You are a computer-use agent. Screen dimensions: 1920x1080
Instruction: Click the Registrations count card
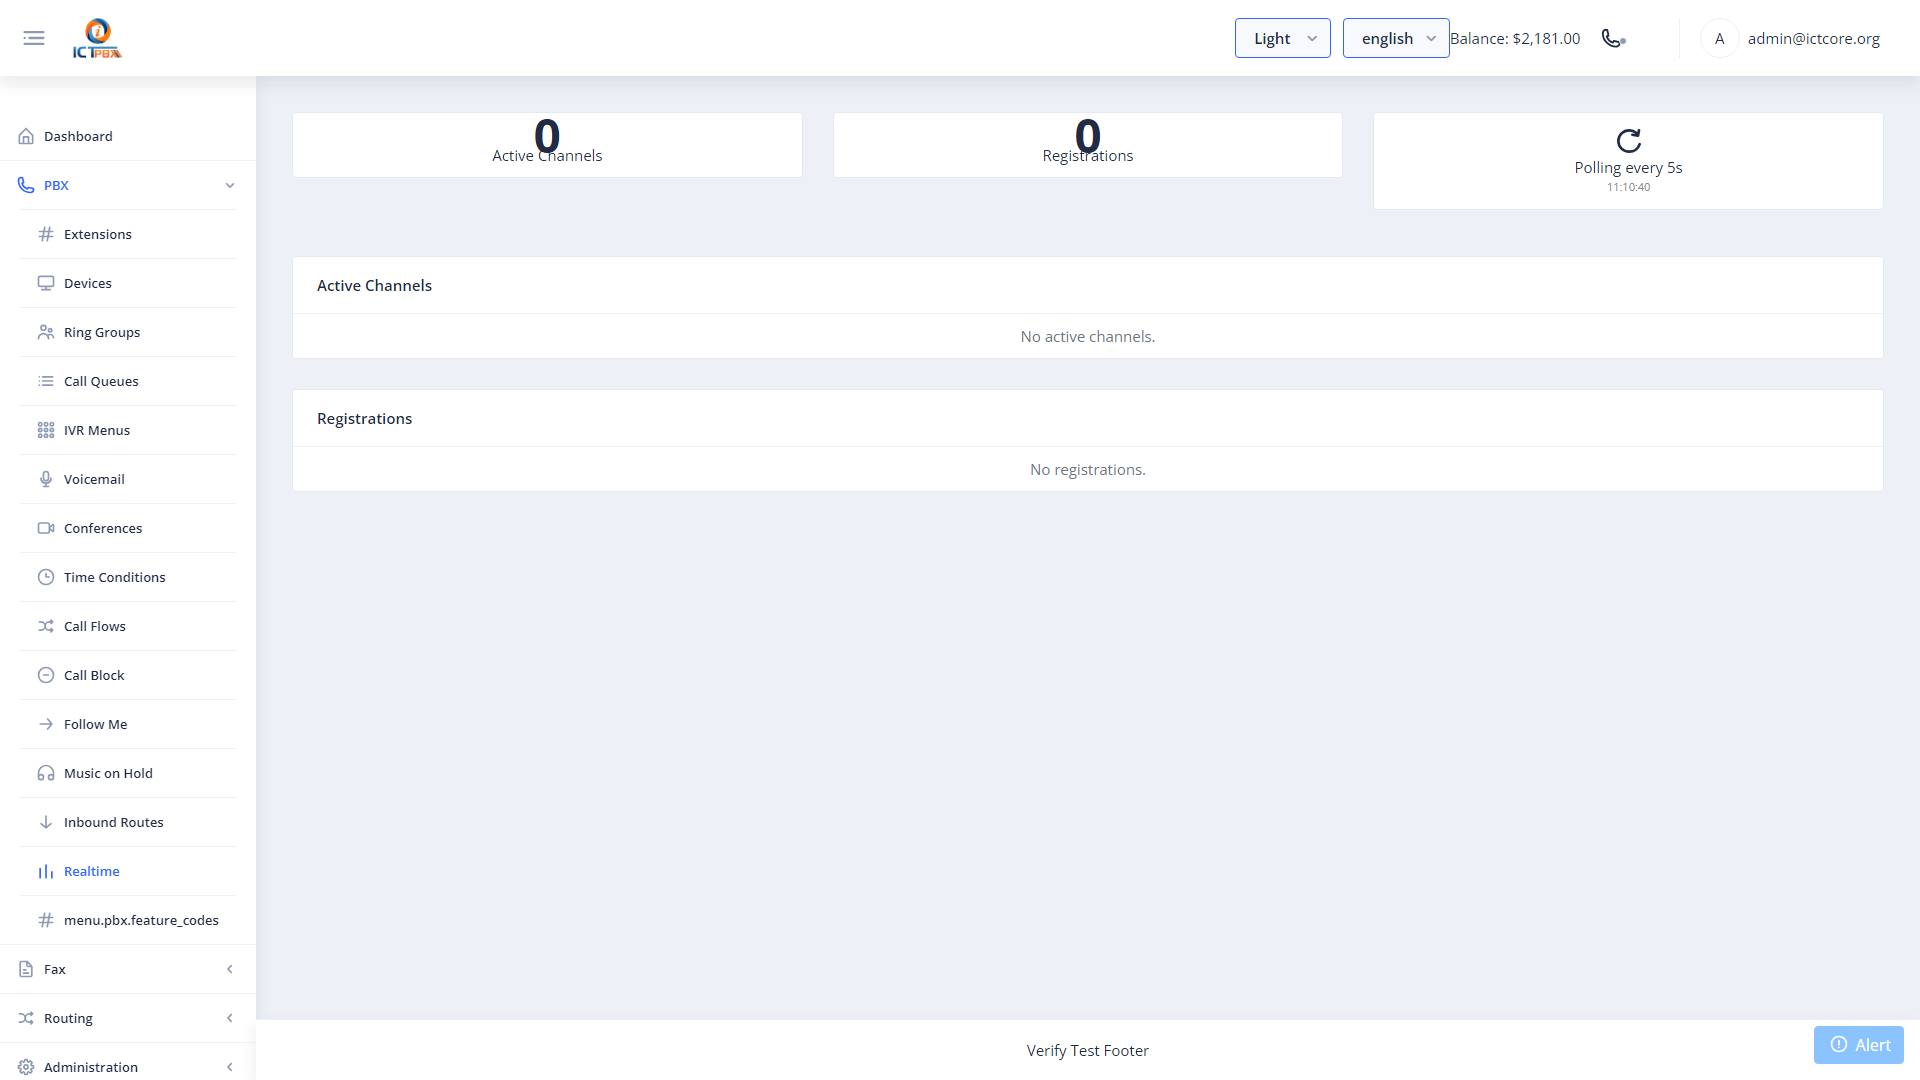pos(1088,145)
